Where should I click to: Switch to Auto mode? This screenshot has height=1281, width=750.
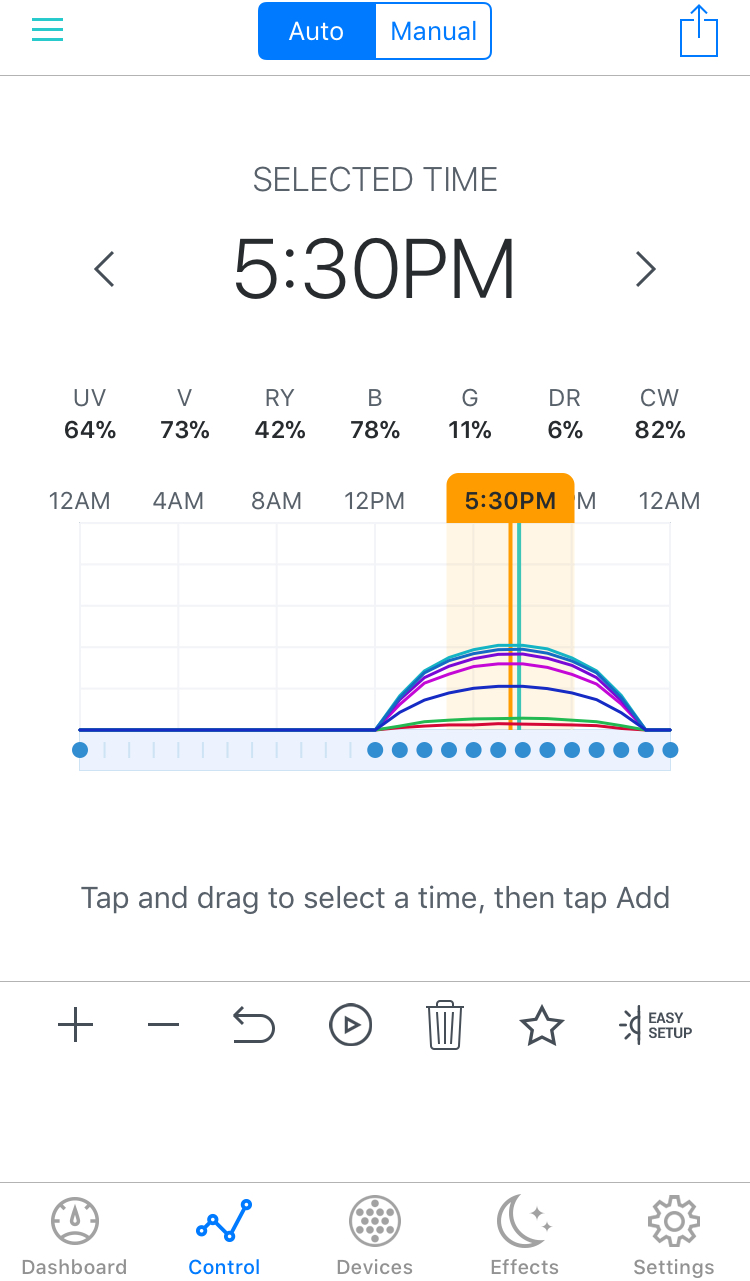(x=316, y=32)
